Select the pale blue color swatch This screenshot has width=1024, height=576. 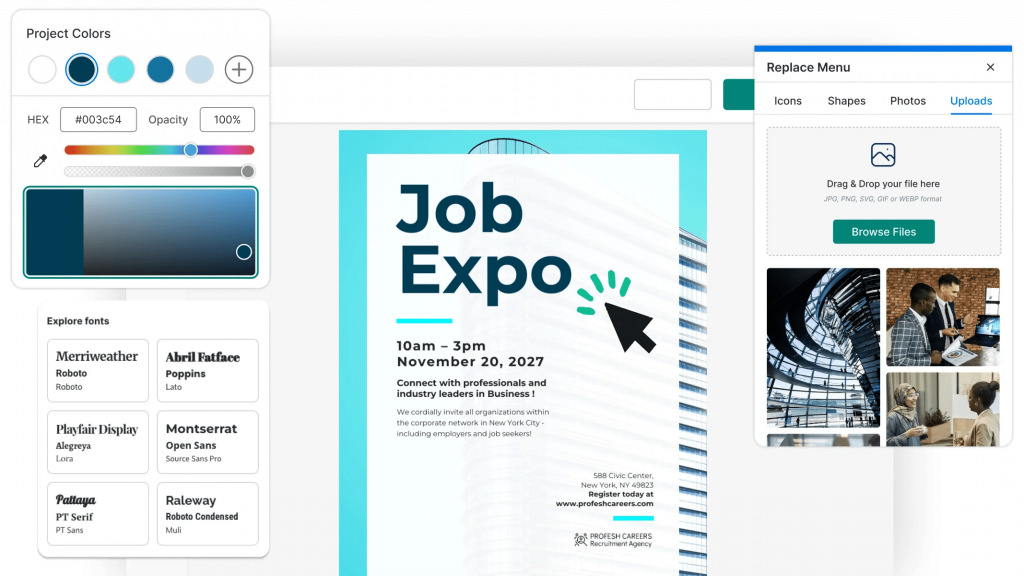199,69
